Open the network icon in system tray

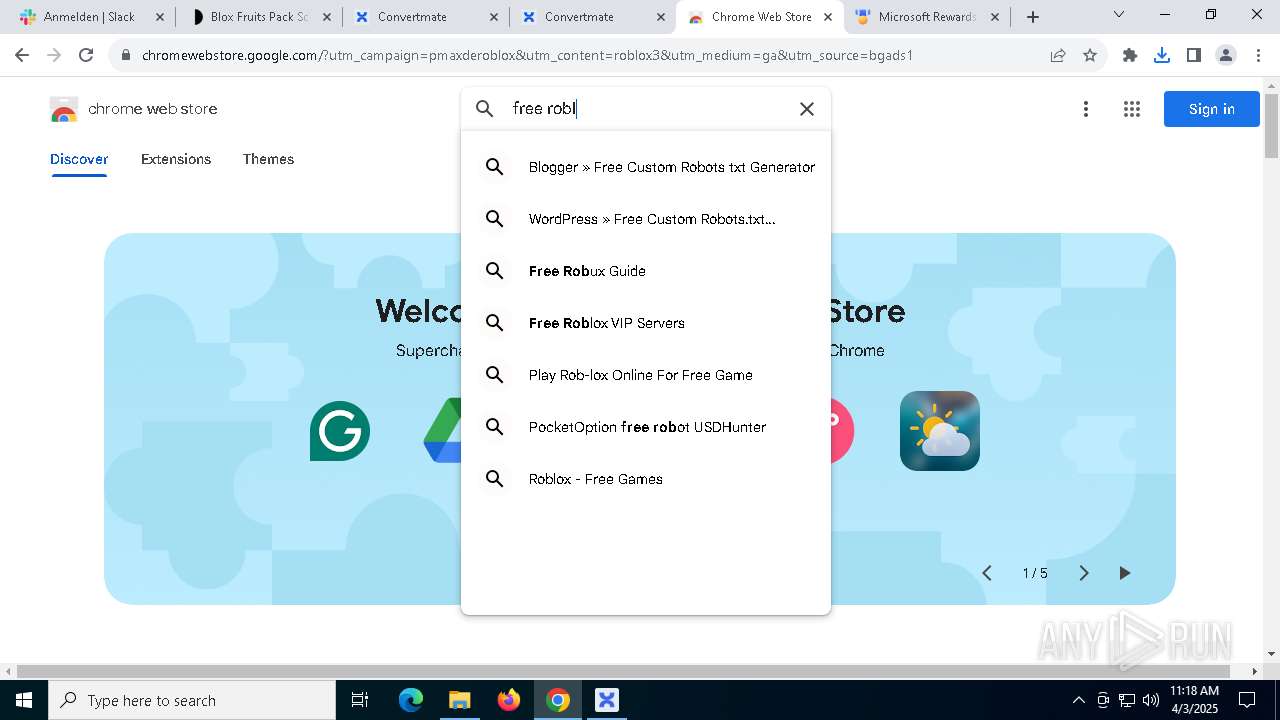(1127, 700)
